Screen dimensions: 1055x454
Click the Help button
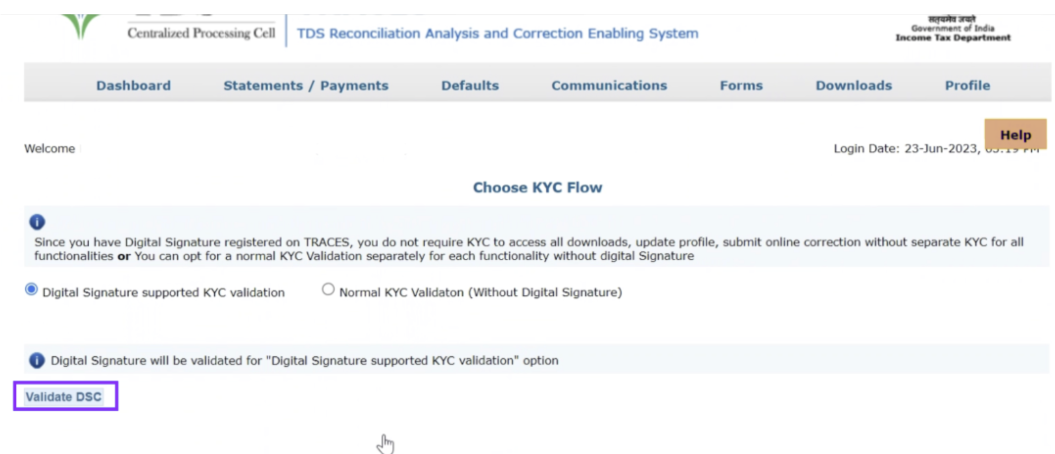click(x=1015, y=135)
